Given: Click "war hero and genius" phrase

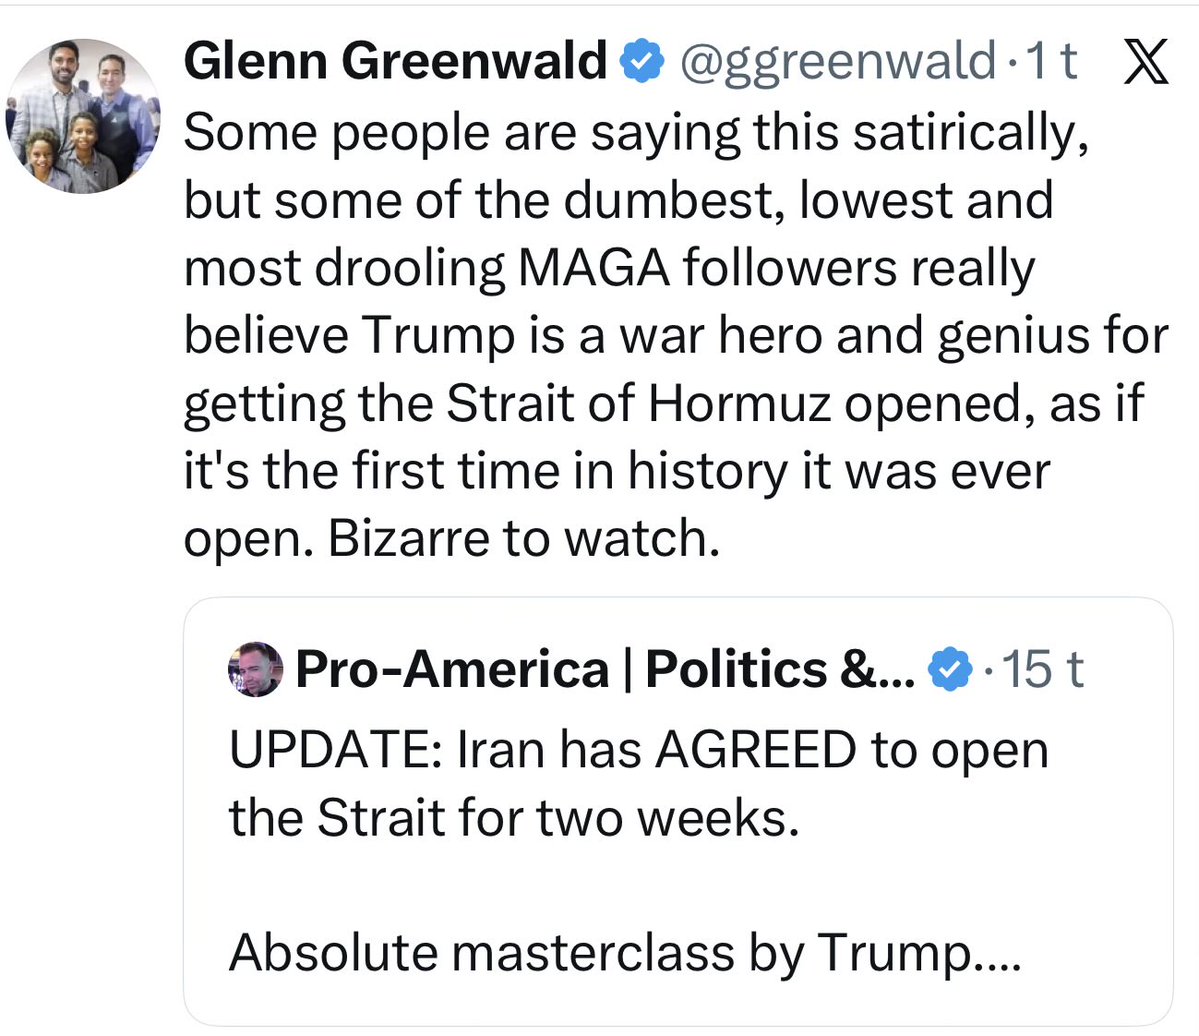Looking at the screenshot, I should (x=824, y=336).
